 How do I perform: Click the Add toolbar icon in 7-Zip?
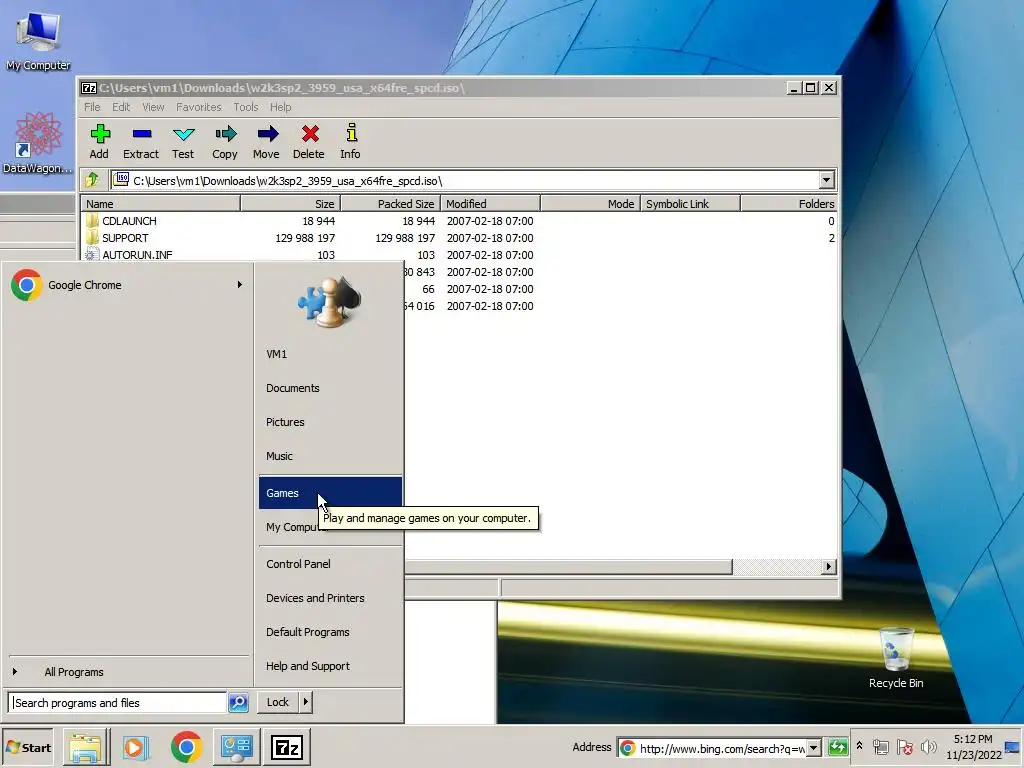tap(99, 141)
